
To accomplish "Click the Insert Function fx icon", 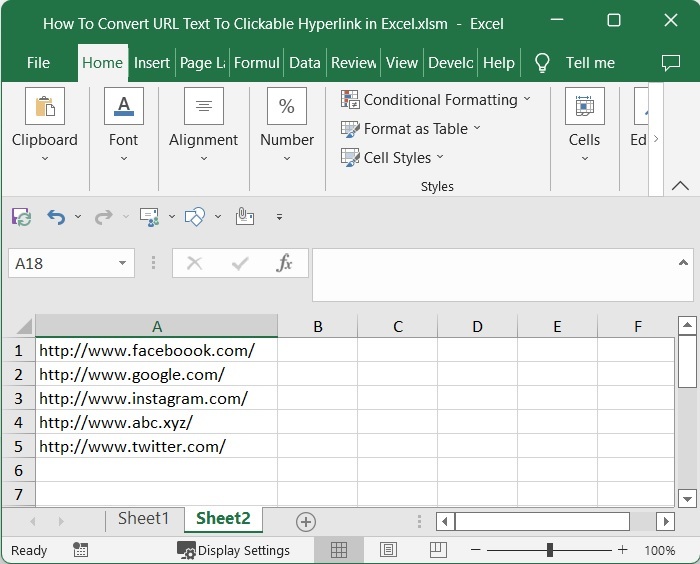I will click(284, 263).
